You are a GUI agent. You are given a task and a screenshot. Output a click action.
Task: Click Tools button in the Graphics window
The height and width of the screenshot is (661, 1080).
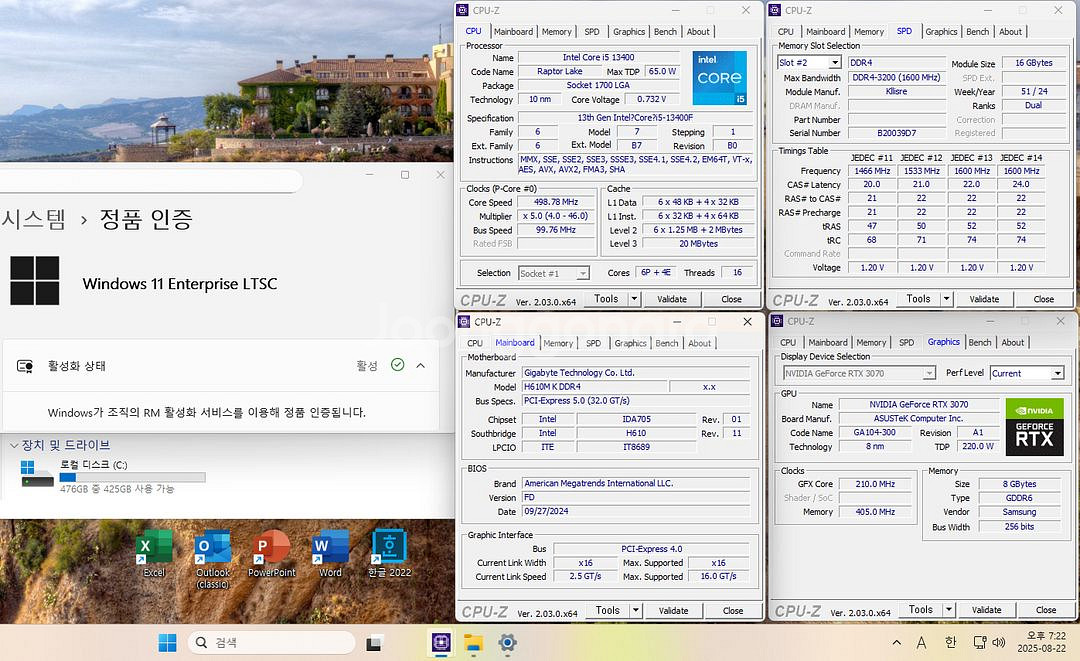tap(920, 609)
